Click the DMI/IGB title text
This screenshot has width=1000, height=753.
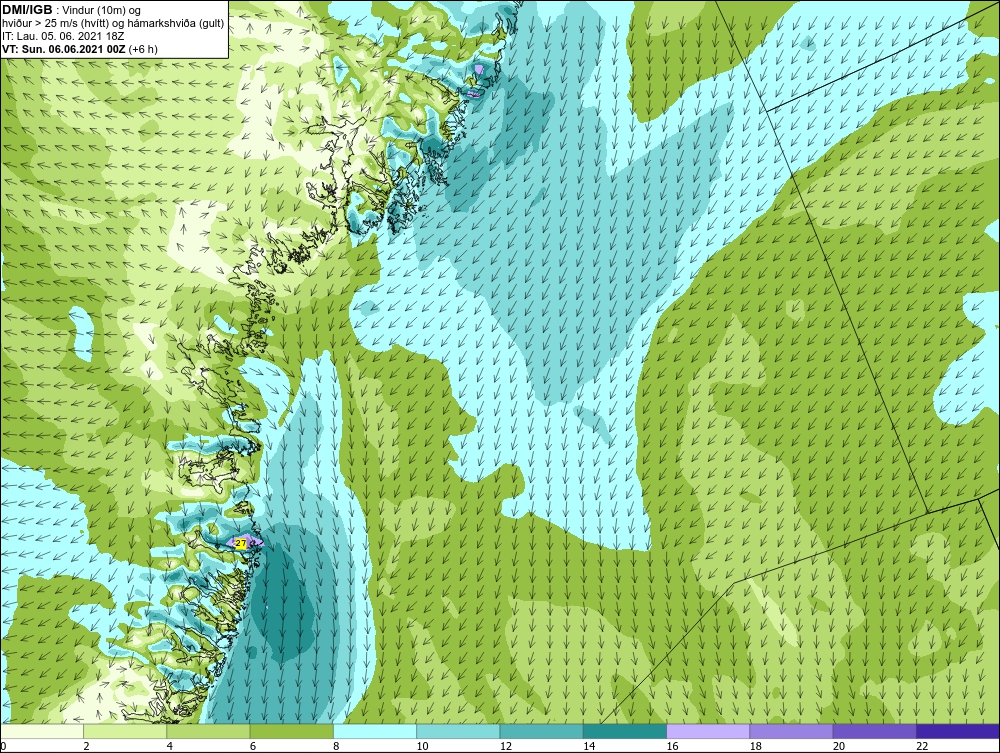27,10
